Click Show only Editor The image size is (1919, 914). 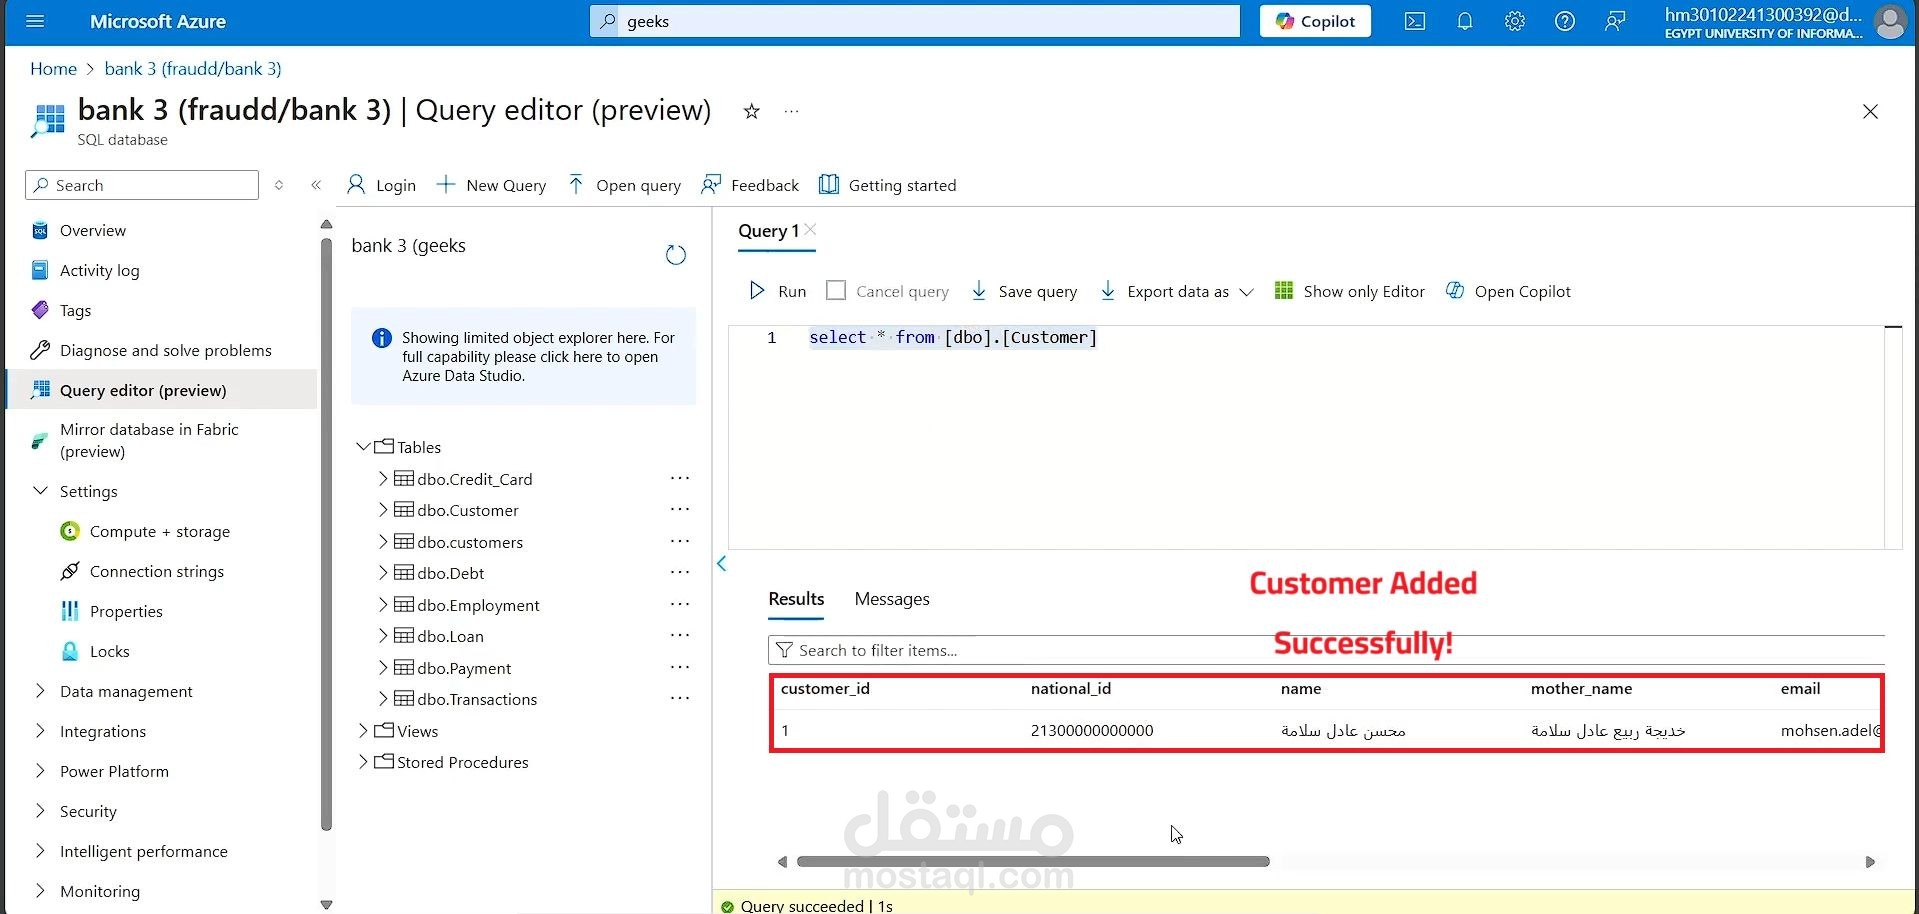tap(1350, 291)
